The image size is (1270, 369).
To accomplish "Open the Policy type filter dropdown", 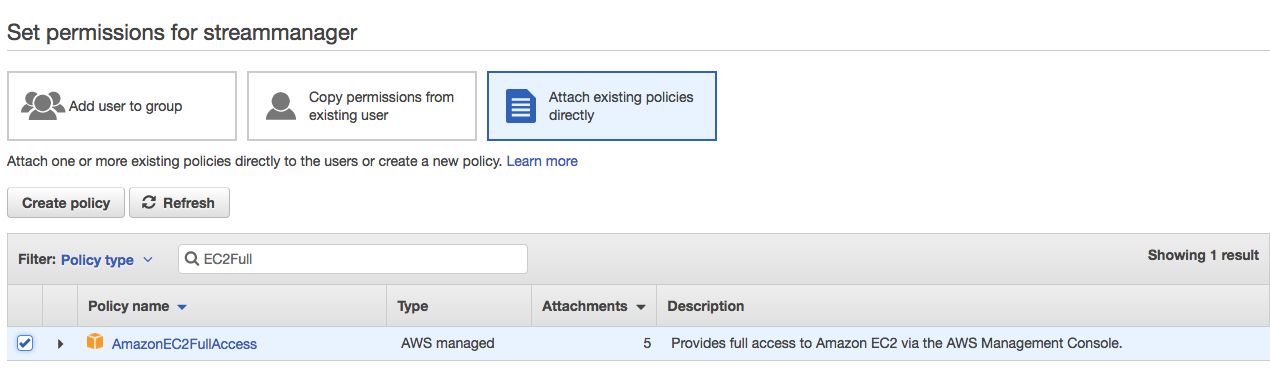I will (107, 260).
